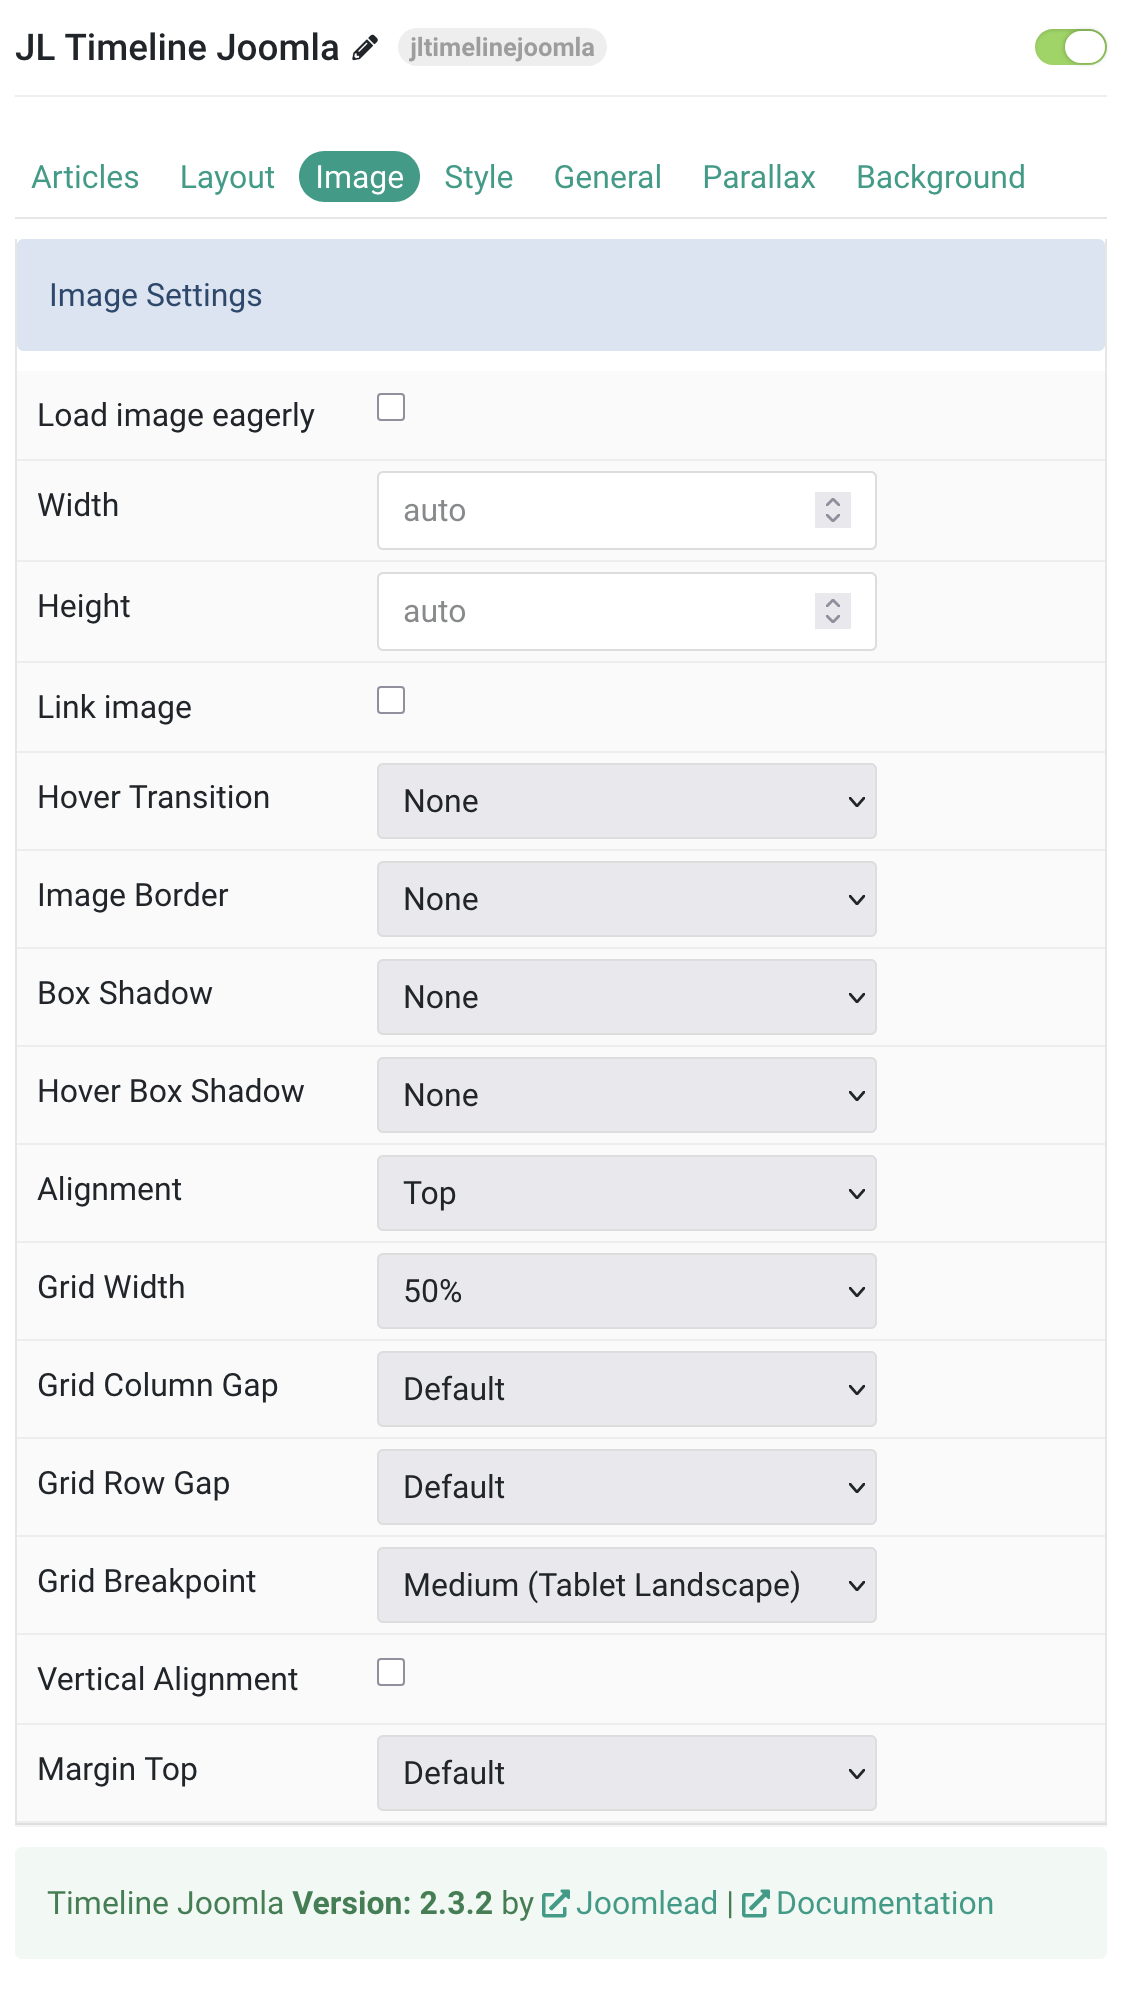Open the Hover Transition dropdown
1126x1992 pixels.
tap(626, 801)
